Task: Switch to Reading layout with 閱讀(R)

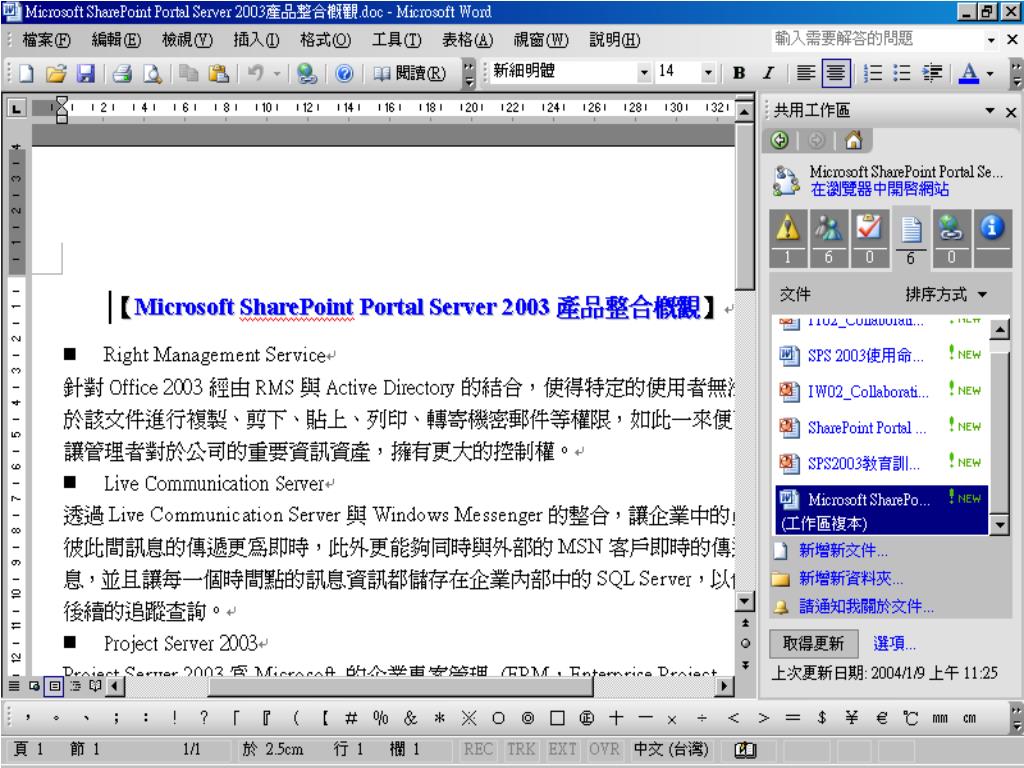Action: 410,73
